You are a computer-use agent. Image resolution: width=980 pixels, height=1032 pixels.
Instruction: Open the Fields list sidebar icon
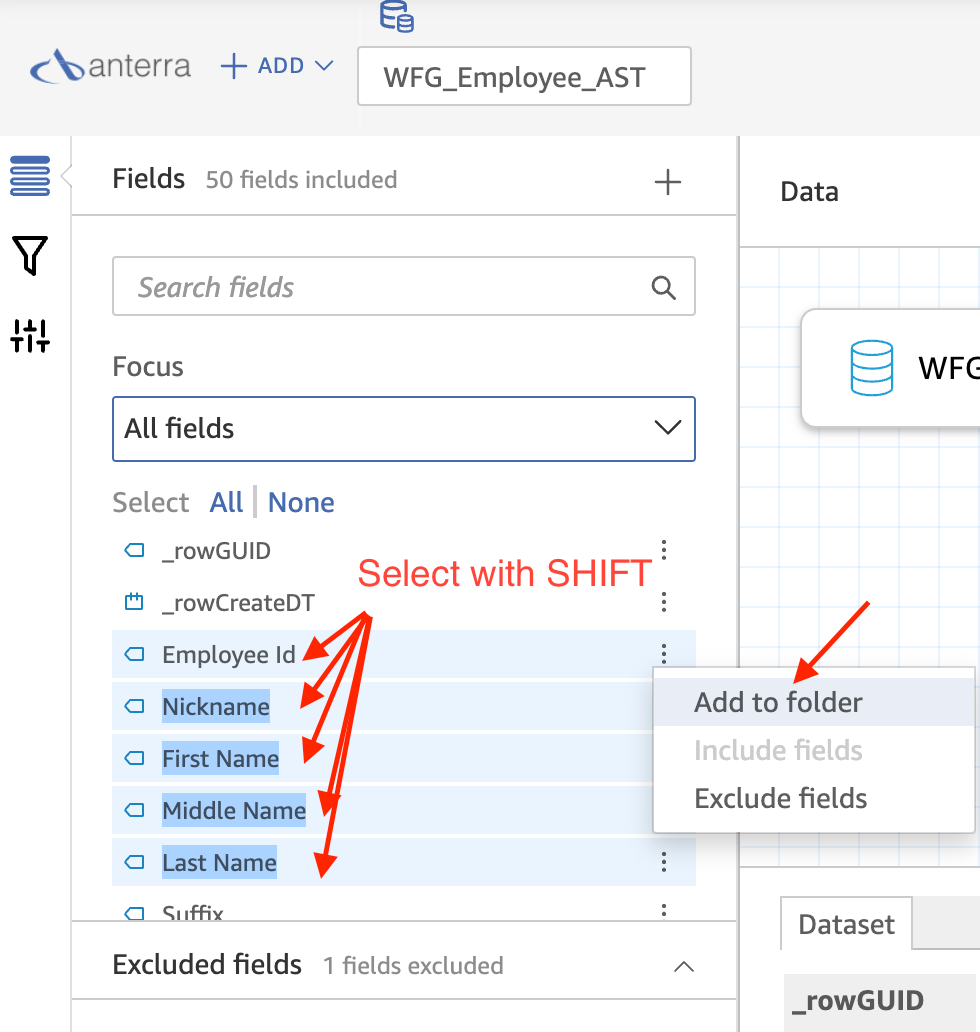pos(30,176)
